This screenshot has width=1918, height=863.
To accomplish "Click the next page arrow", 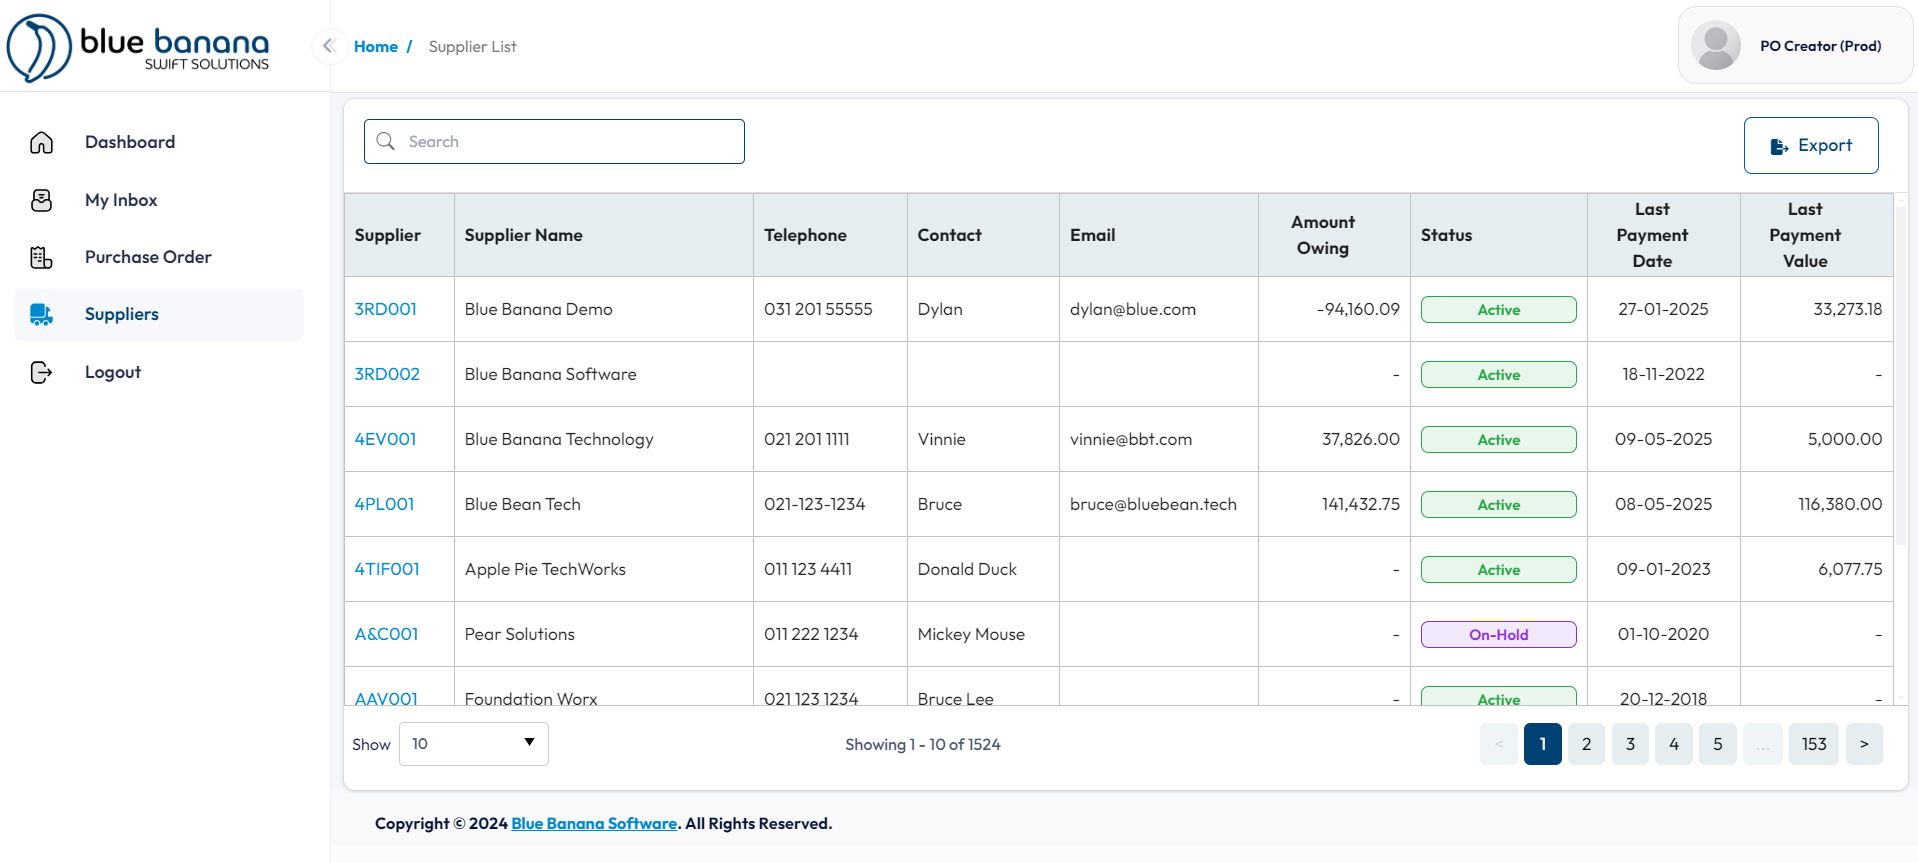I will (1864, 744).
